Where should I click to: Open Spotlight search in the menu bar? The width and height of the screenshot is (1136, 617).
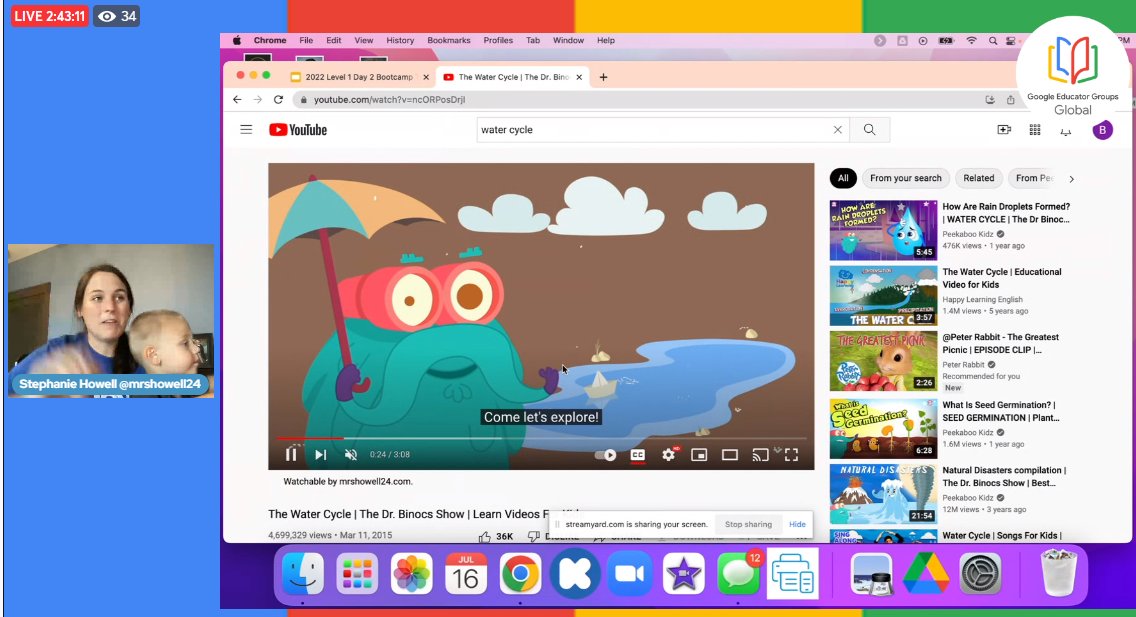pyautogui.click(x=993, y=41)
